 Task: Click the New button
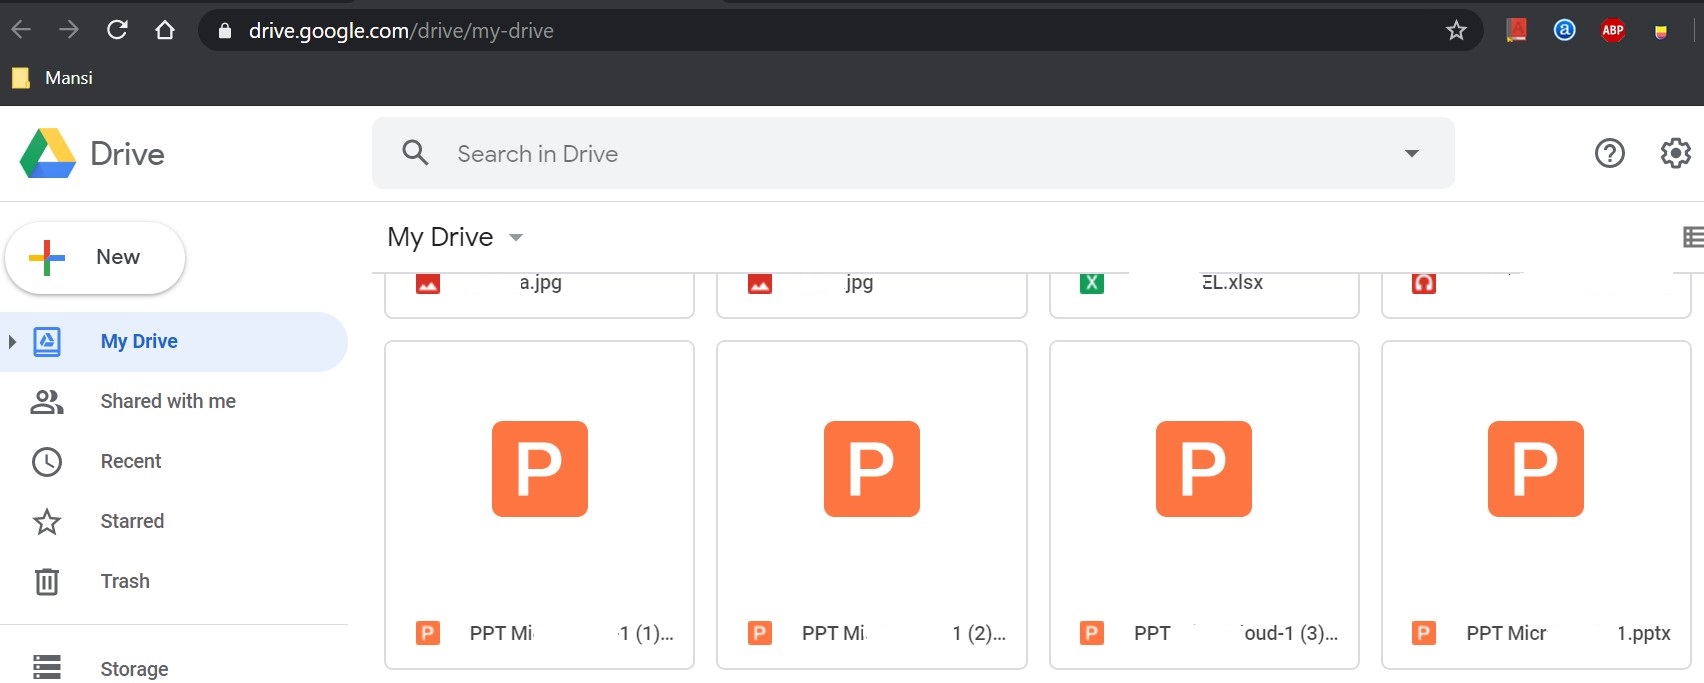pos(95,258)
